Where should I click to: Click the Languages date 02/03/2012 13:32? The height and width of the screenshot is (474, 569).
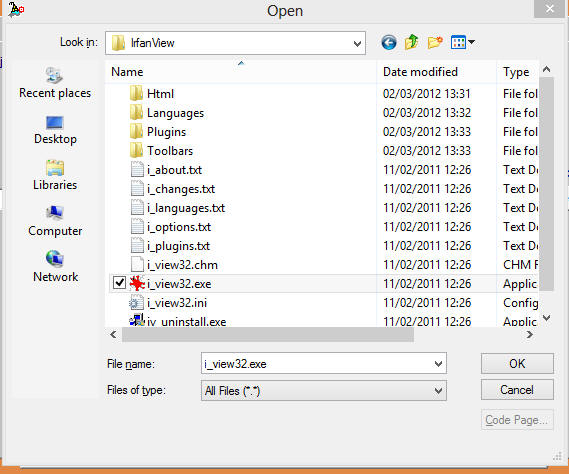(x=427, y=113)
